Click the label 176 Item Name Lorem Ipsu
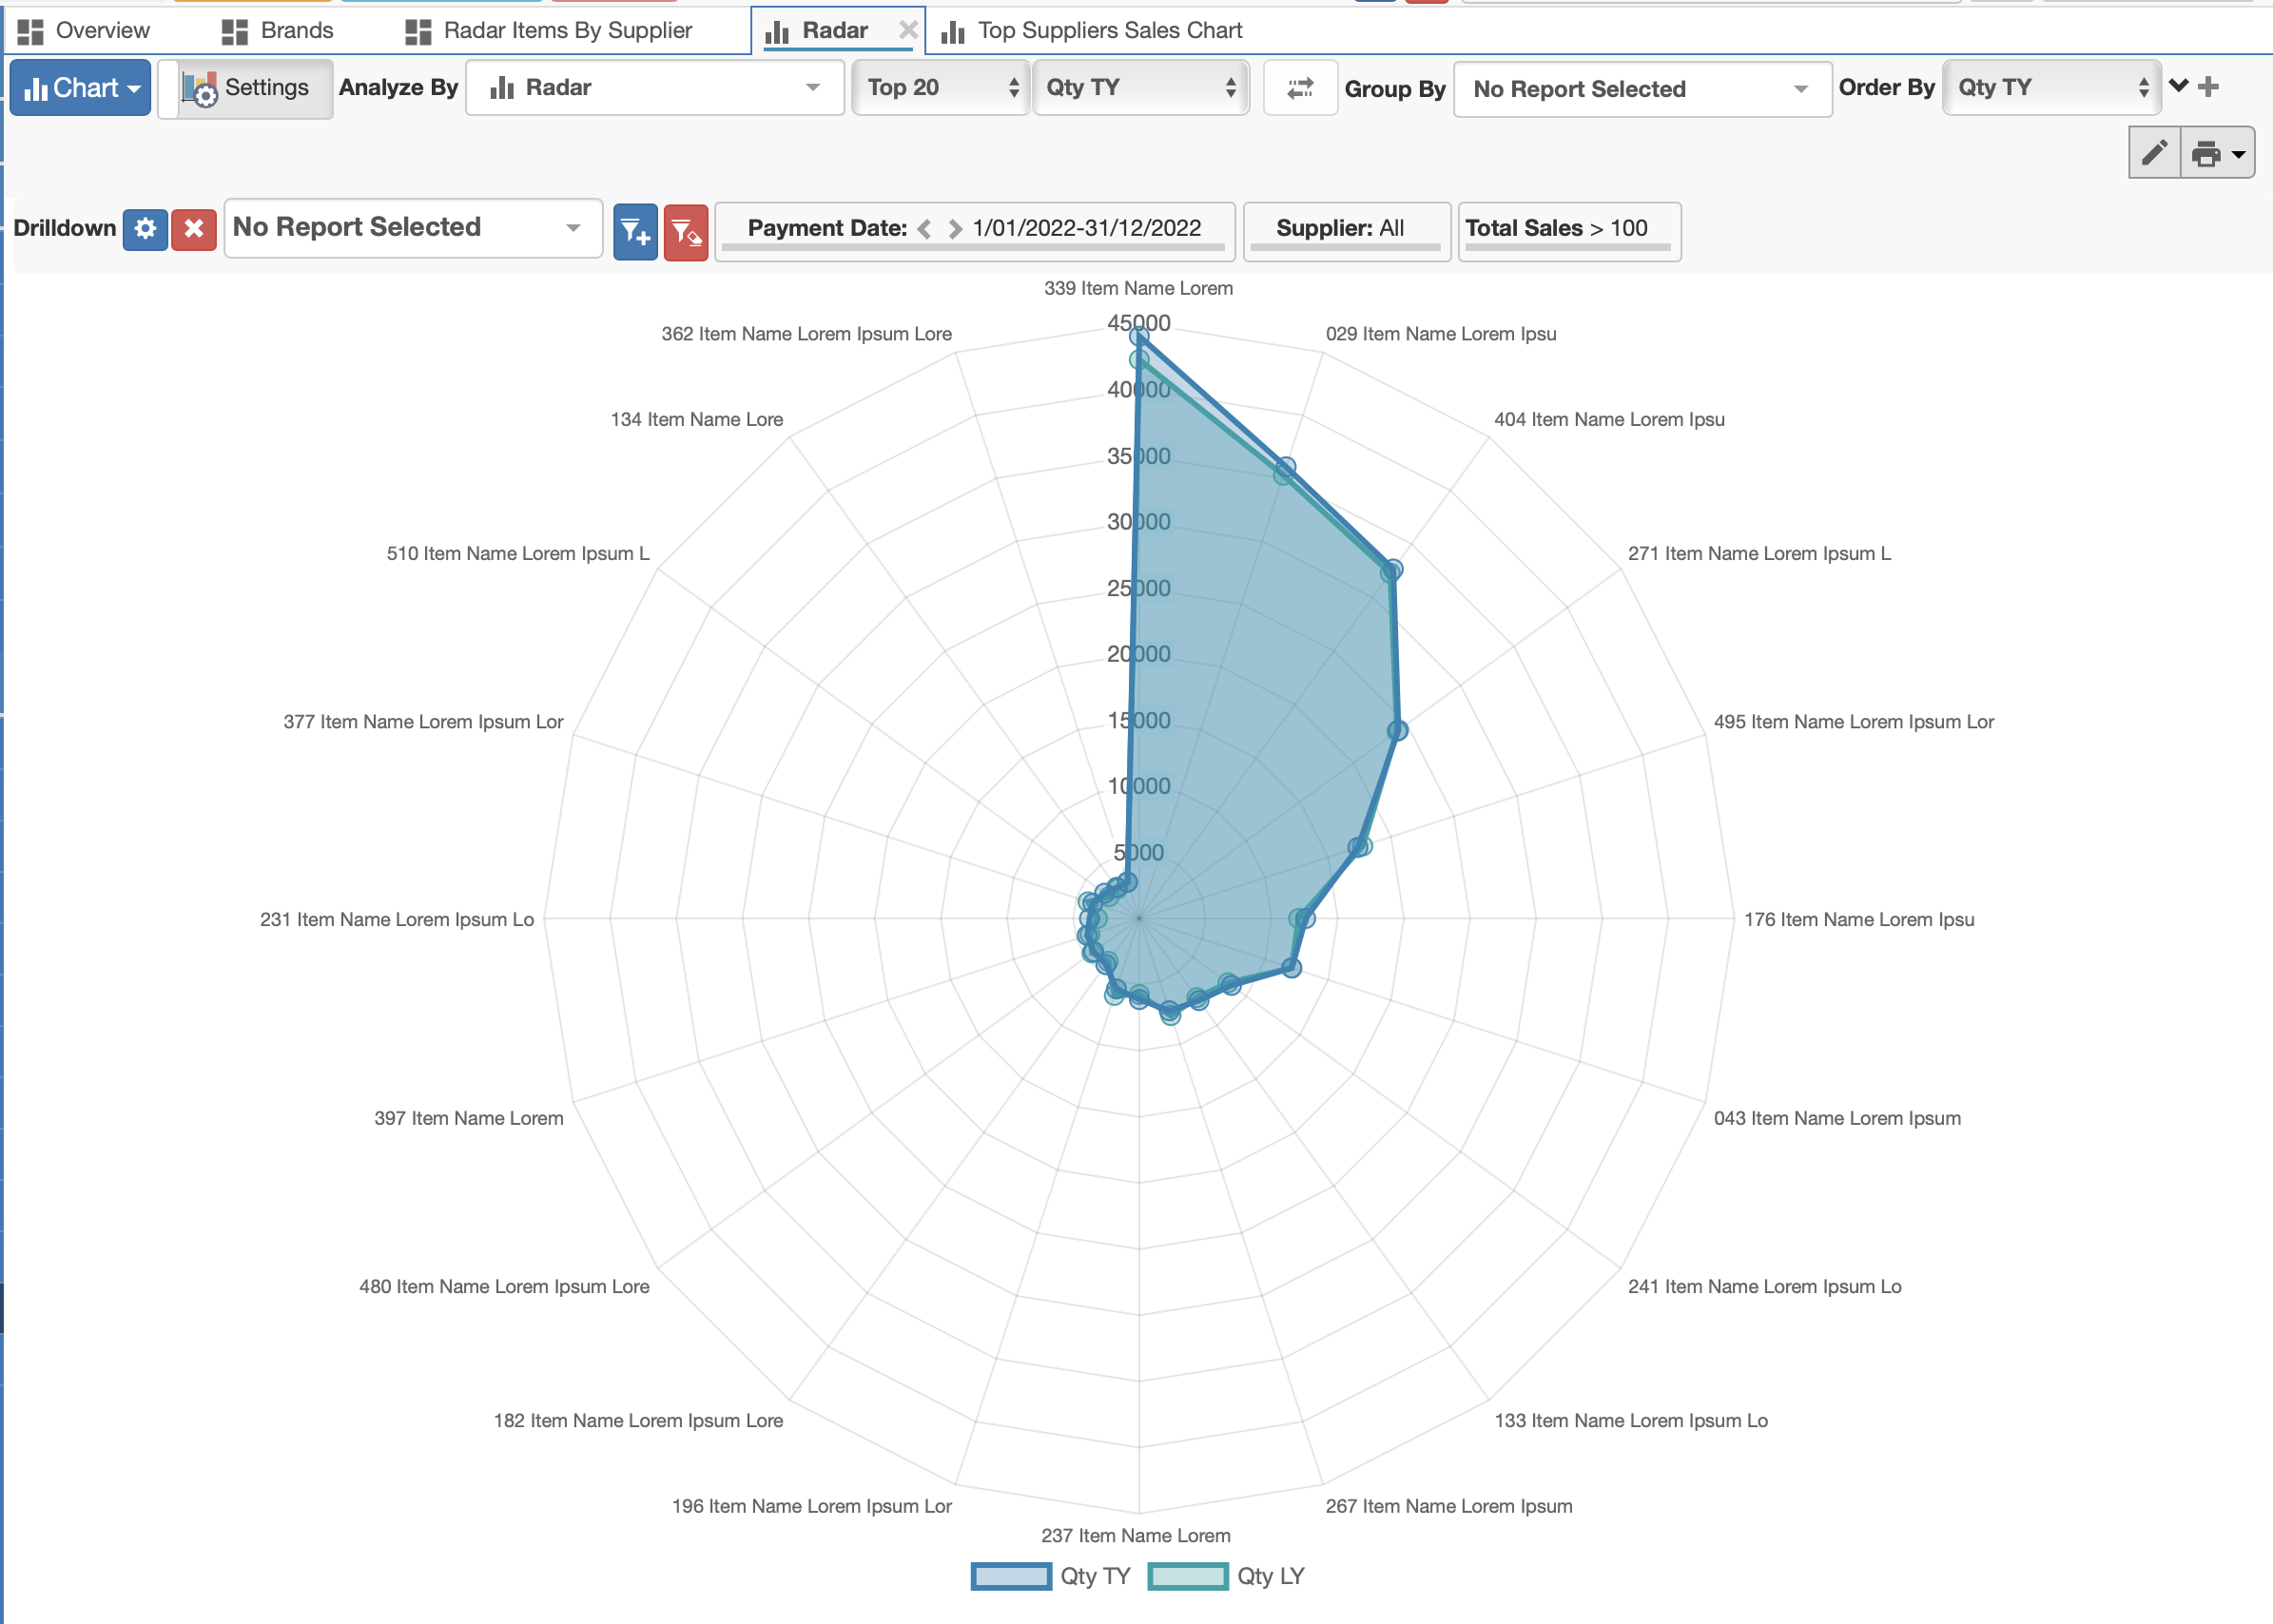 tap(1859, 920)
